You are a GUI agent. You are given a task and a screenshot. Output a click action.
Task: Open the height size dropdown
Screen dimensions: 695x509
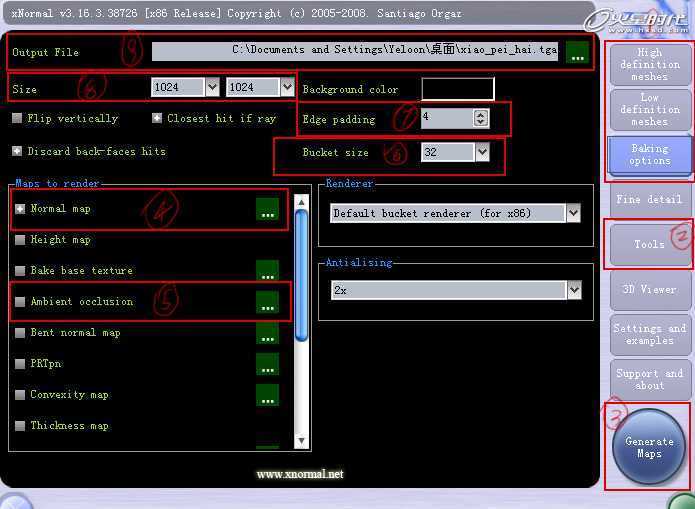coord(287,87)
